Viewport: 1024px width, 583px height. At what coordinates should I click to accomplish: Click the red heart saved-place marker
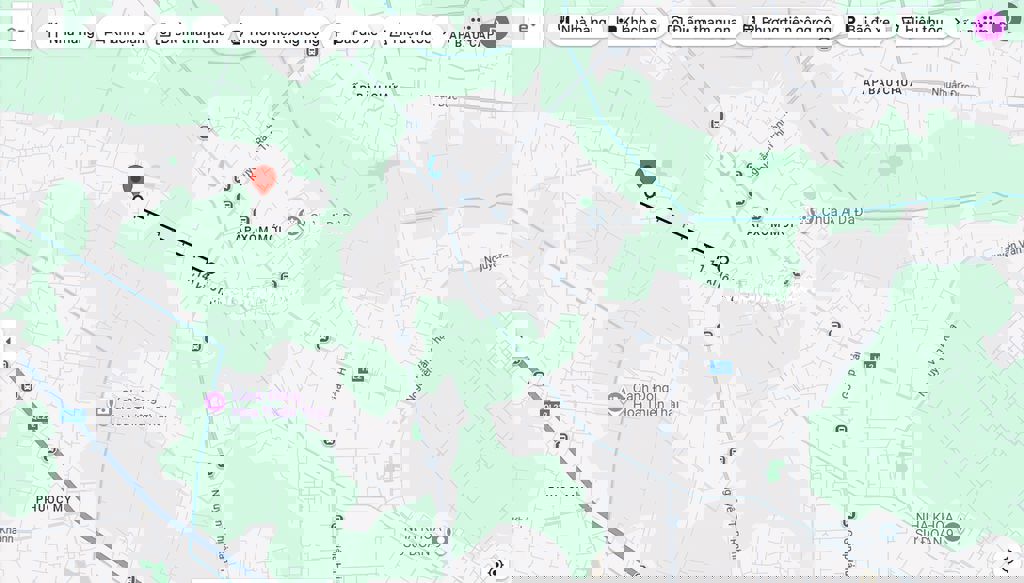263,179
